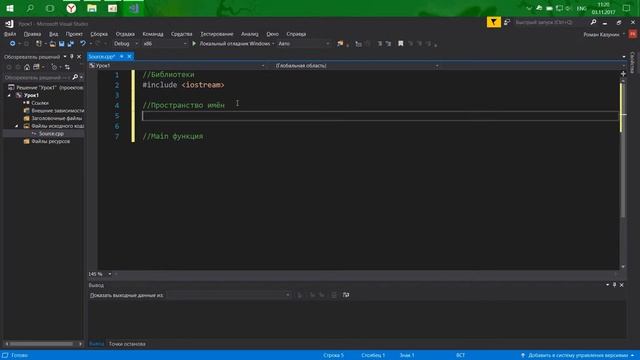640x360 pixels.
Task: Click the Navigate Backward icon in toolbar
Action: tap(12, 44)
